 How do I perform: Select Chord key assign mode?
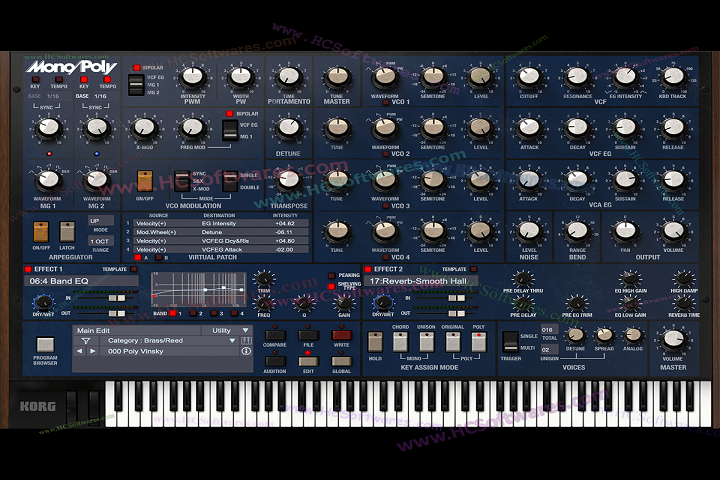click(400, 342)
